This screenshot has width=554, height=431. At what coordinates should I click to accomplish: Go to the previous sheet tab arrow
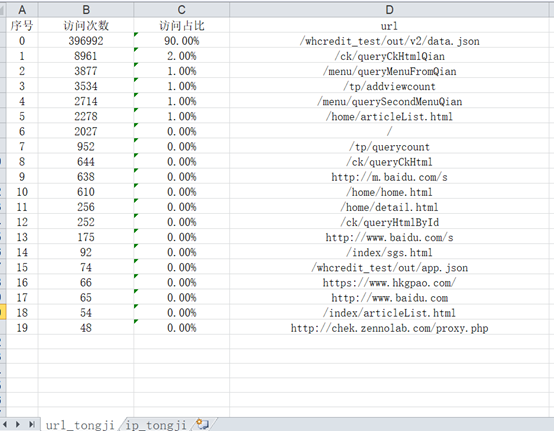[x=5, y=424]
